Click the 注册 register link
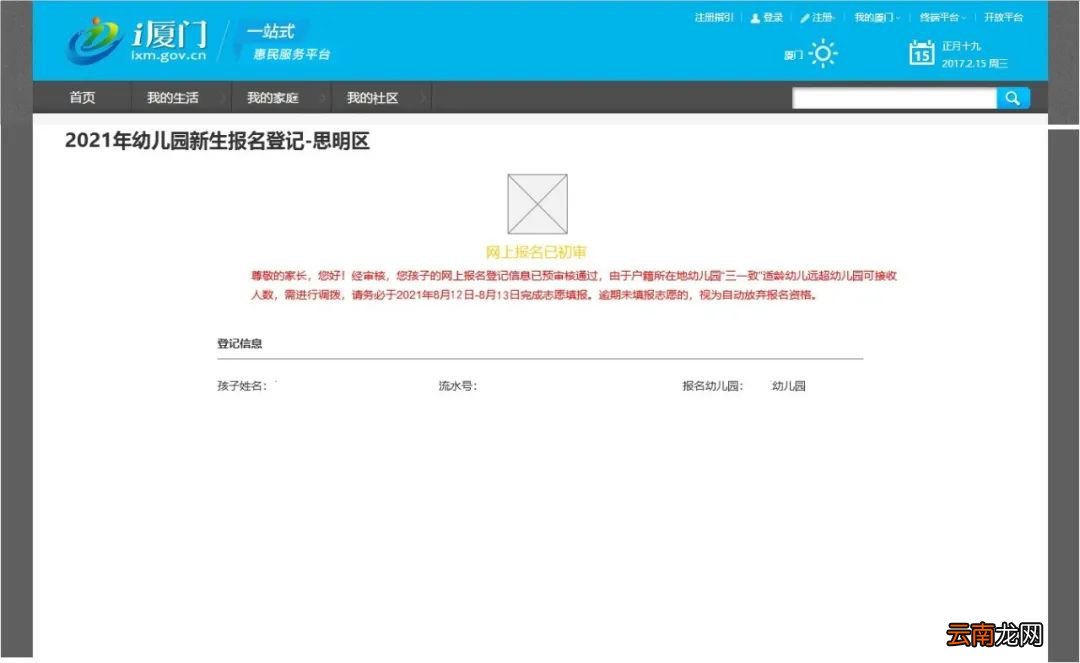The image size is (1080, 663). (x=817, y=17)
